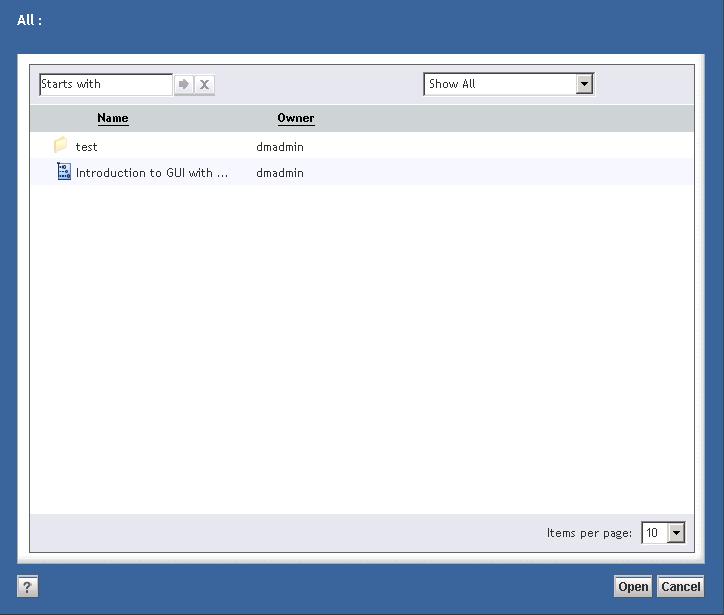Click the Cancel button
Screen dimensions: 724x615
(x=681, y=587)
